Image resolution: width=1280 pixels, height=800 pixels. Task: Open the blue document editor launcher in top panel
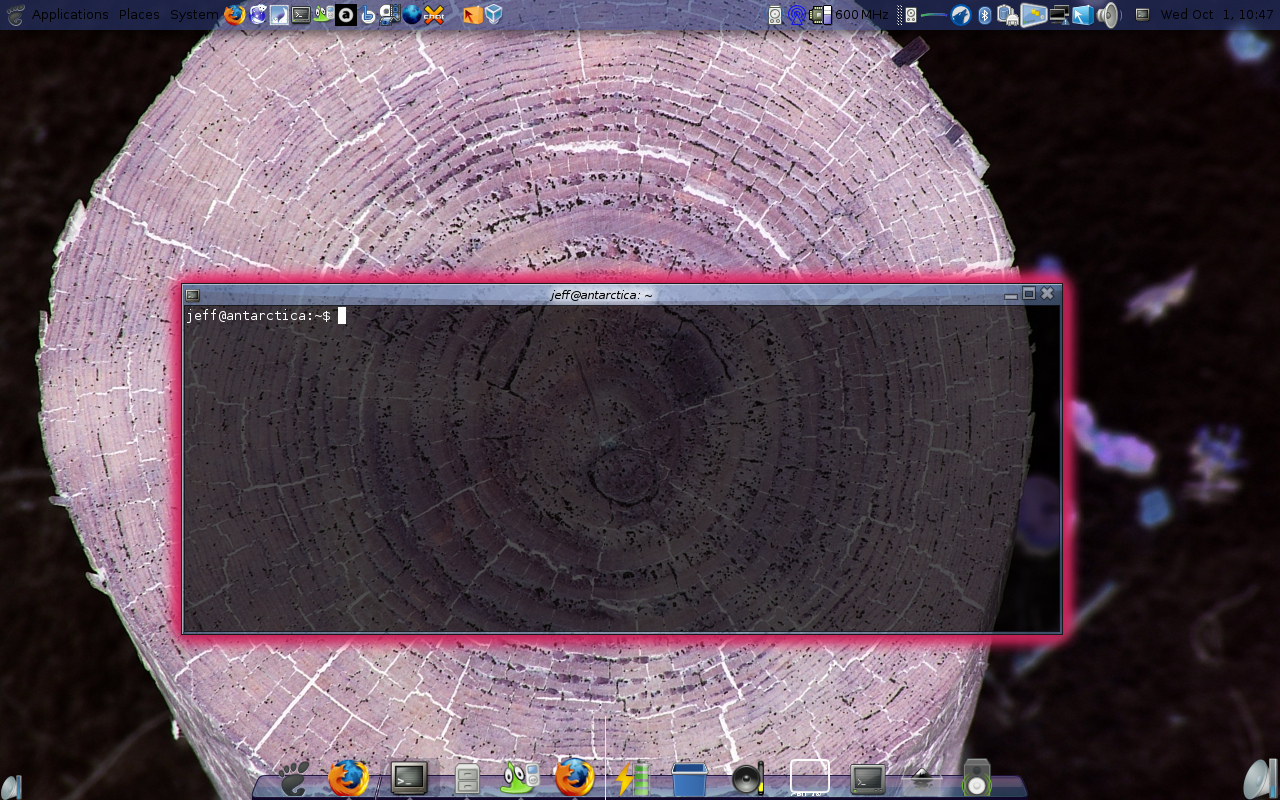point(279,15)
